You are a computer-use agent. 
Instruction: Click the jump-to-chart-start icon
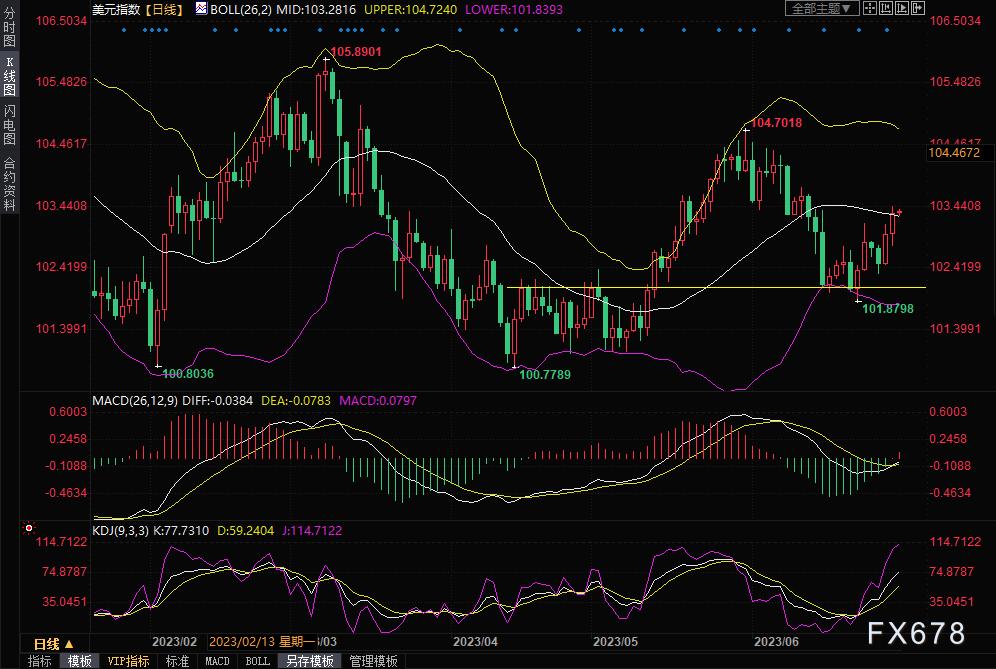tap(885, 8)
